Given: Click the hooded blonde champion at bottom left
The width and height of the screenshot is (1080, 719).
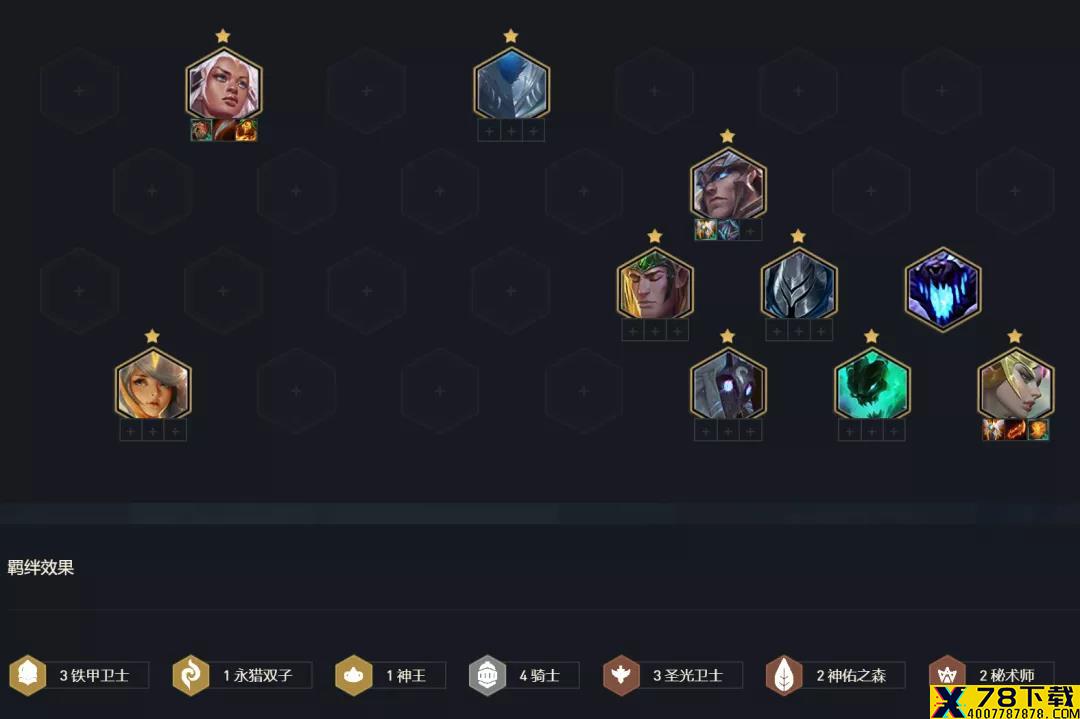Looking at the screenshot, I should [x=153, y=386].
